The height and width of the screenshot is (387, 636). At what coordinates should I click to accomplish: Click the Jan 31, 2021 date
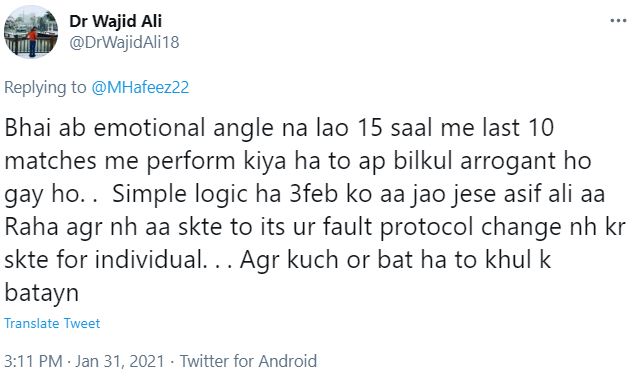click(x=120, y=361)
